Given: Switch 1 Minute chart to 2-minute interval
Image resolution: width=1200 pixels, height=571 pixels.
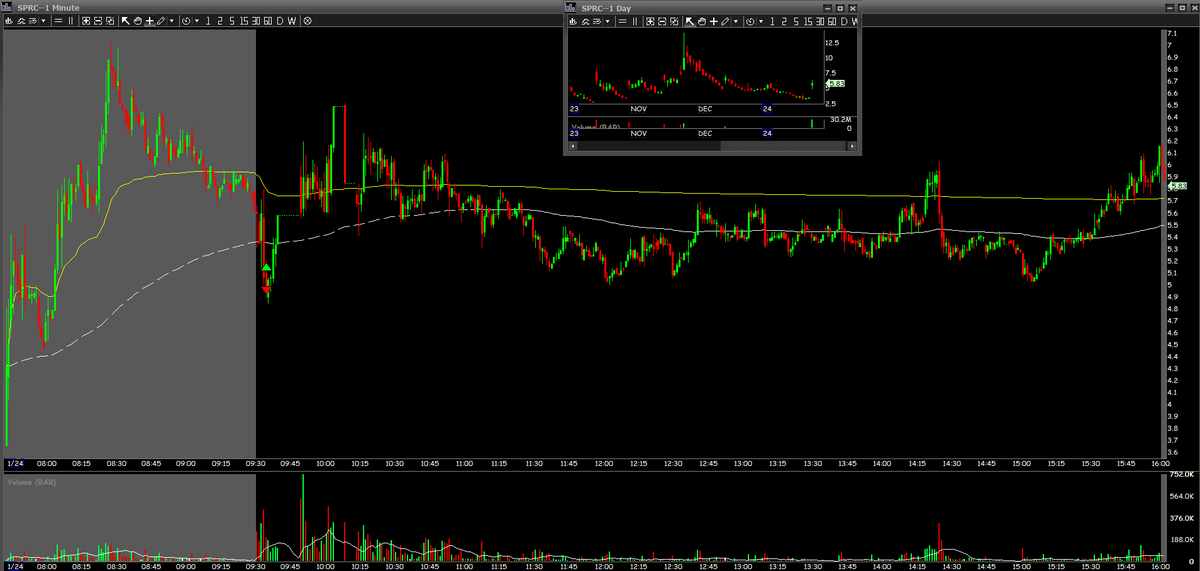Looking at the screenshot, I should (x=220, y=20).
